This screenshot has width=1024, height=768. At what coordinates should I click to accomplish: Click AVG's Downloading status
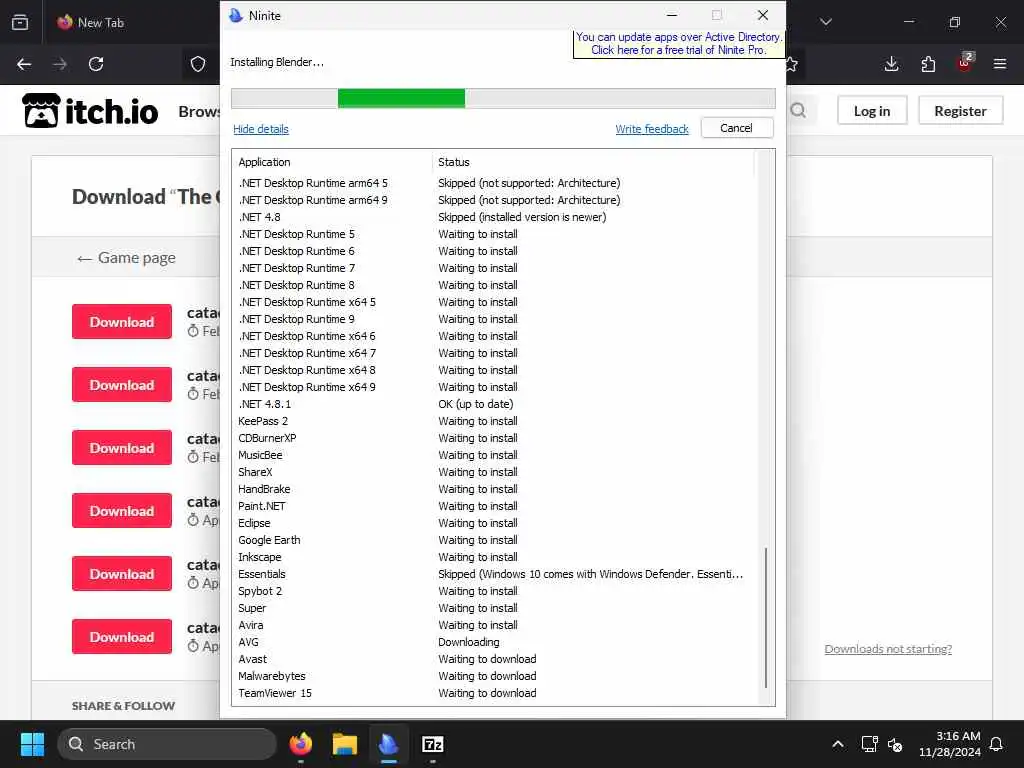[x=469, y=642]
